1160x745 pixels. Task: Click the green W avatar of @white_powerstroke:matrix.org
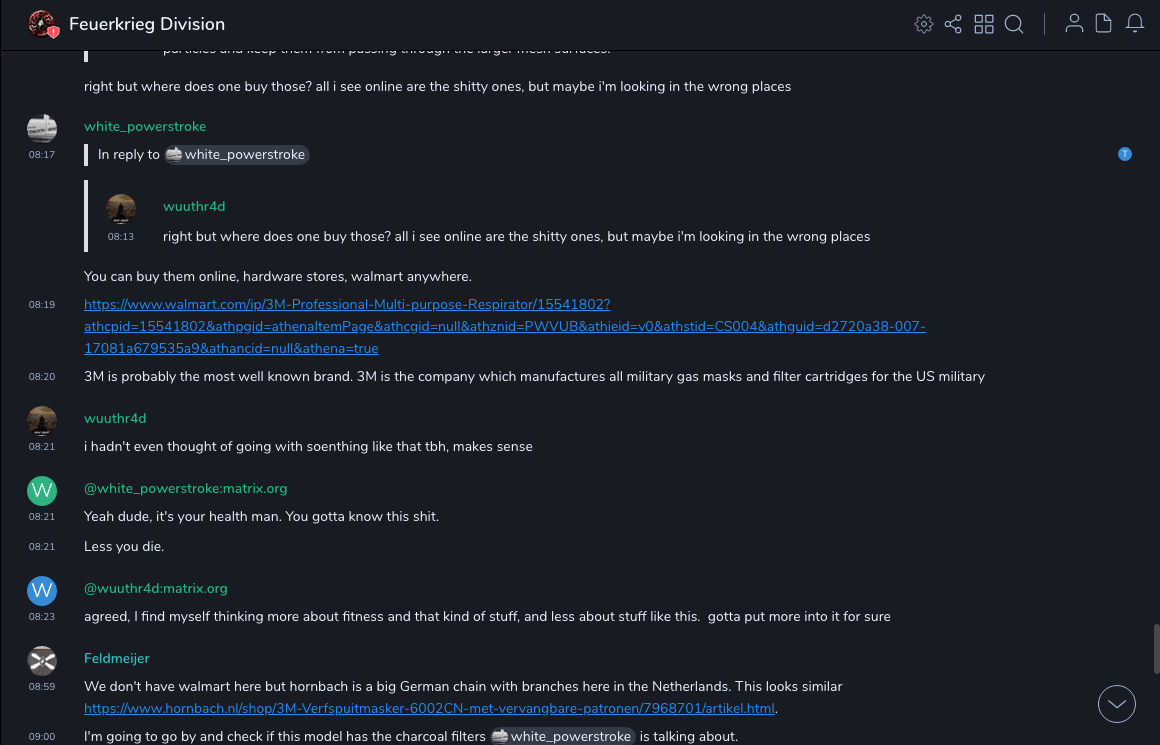click(42, 490)
